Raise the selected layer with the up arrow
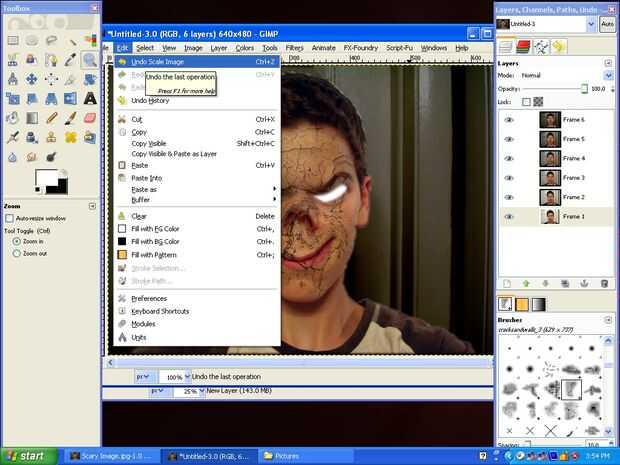The width and height of the screenshot is (620, 465). pos(526,284)
